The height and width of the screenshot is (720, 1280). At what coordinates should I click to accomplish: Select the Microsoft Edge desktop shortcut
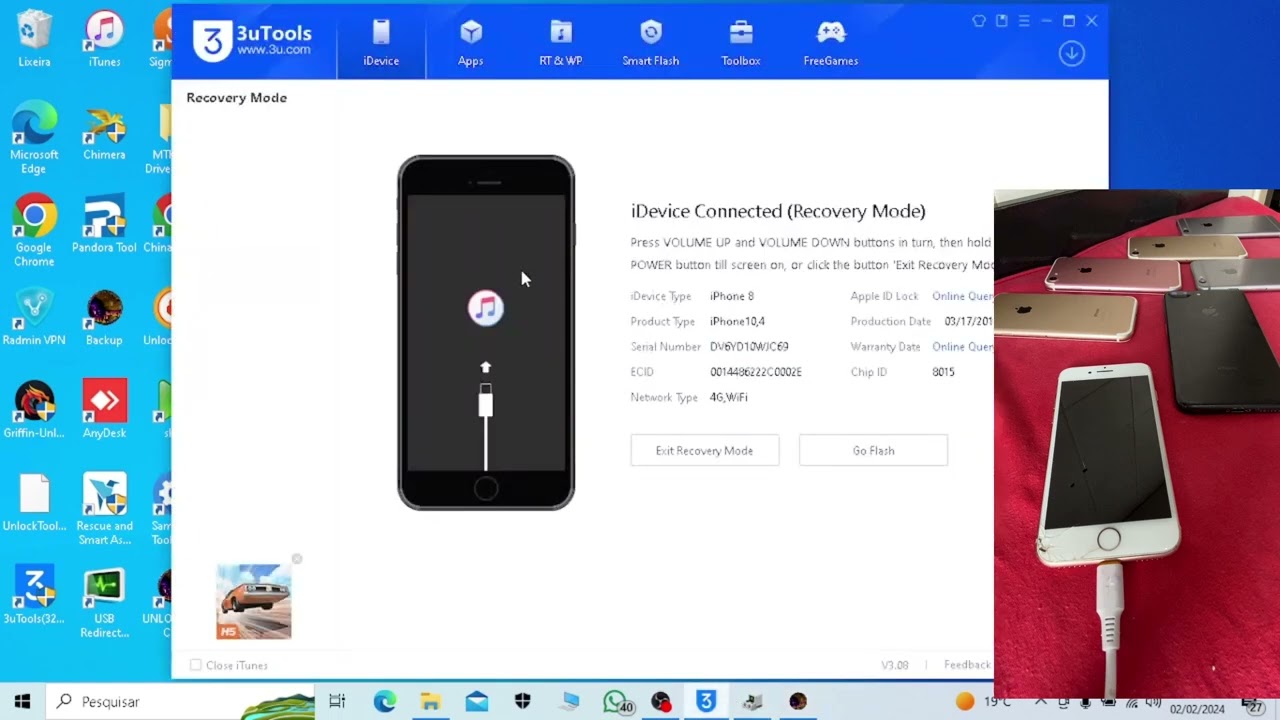pyautogui.click(x=34, y=138)
